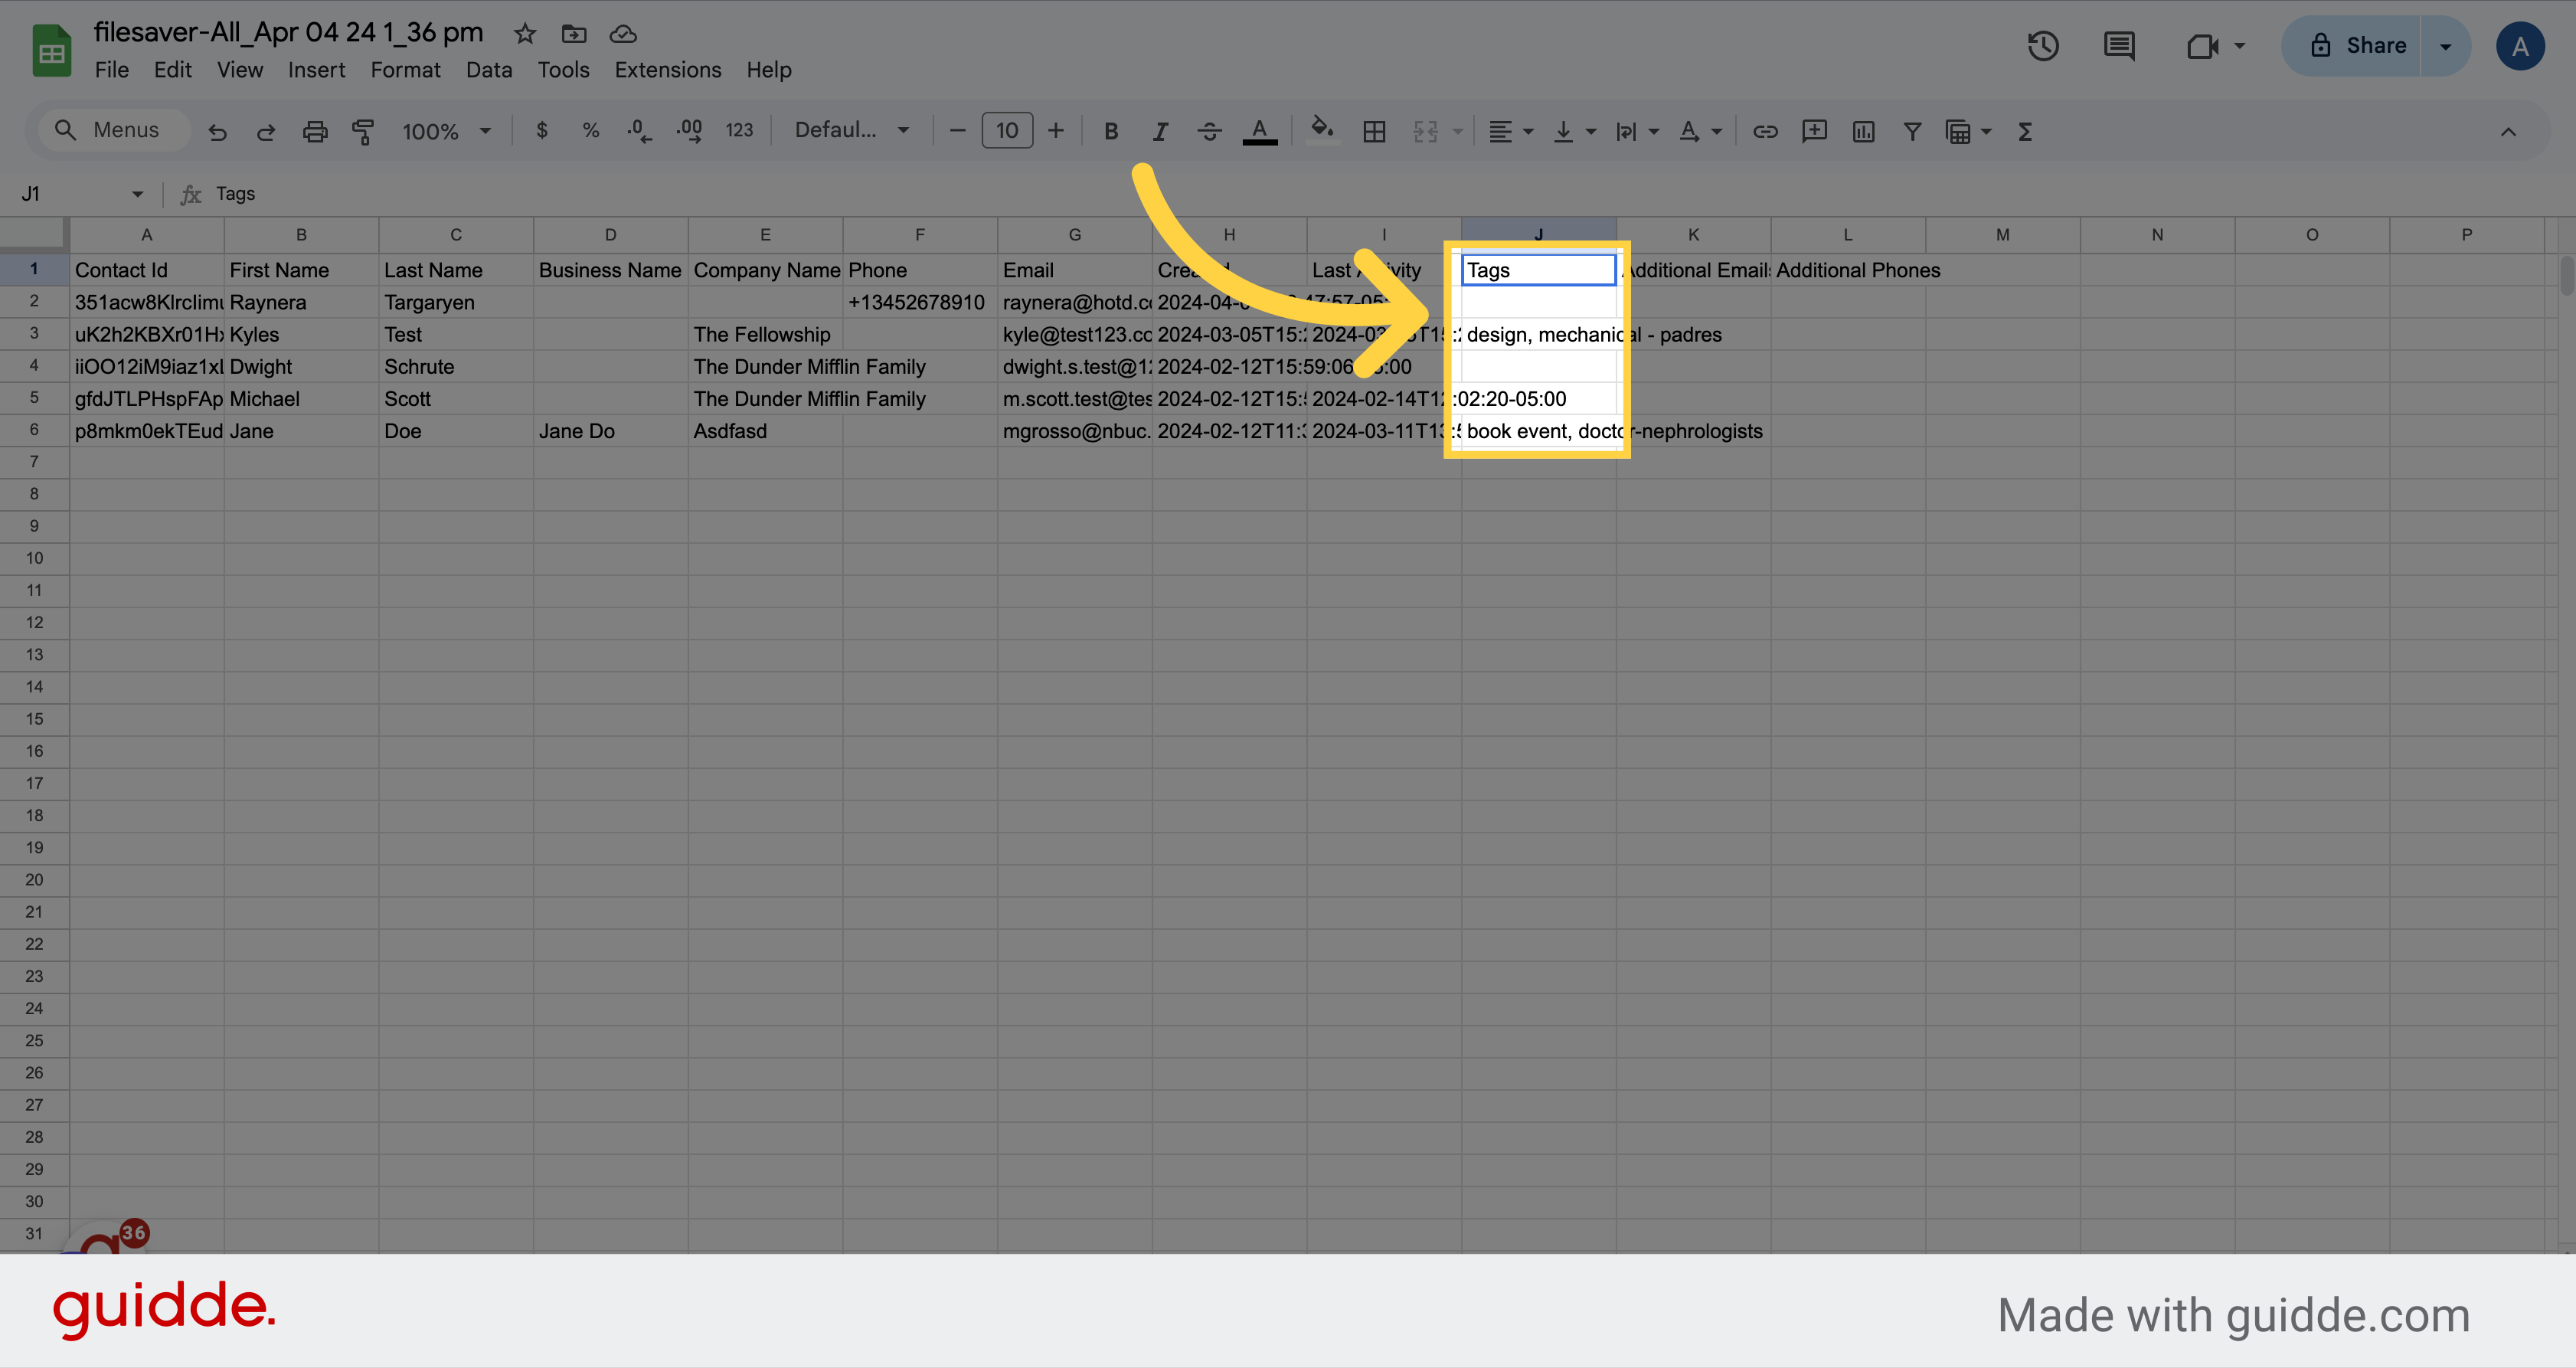2576x1368 pixels.
Task: Expand the Share options arrow
Action: (2445, 46)
